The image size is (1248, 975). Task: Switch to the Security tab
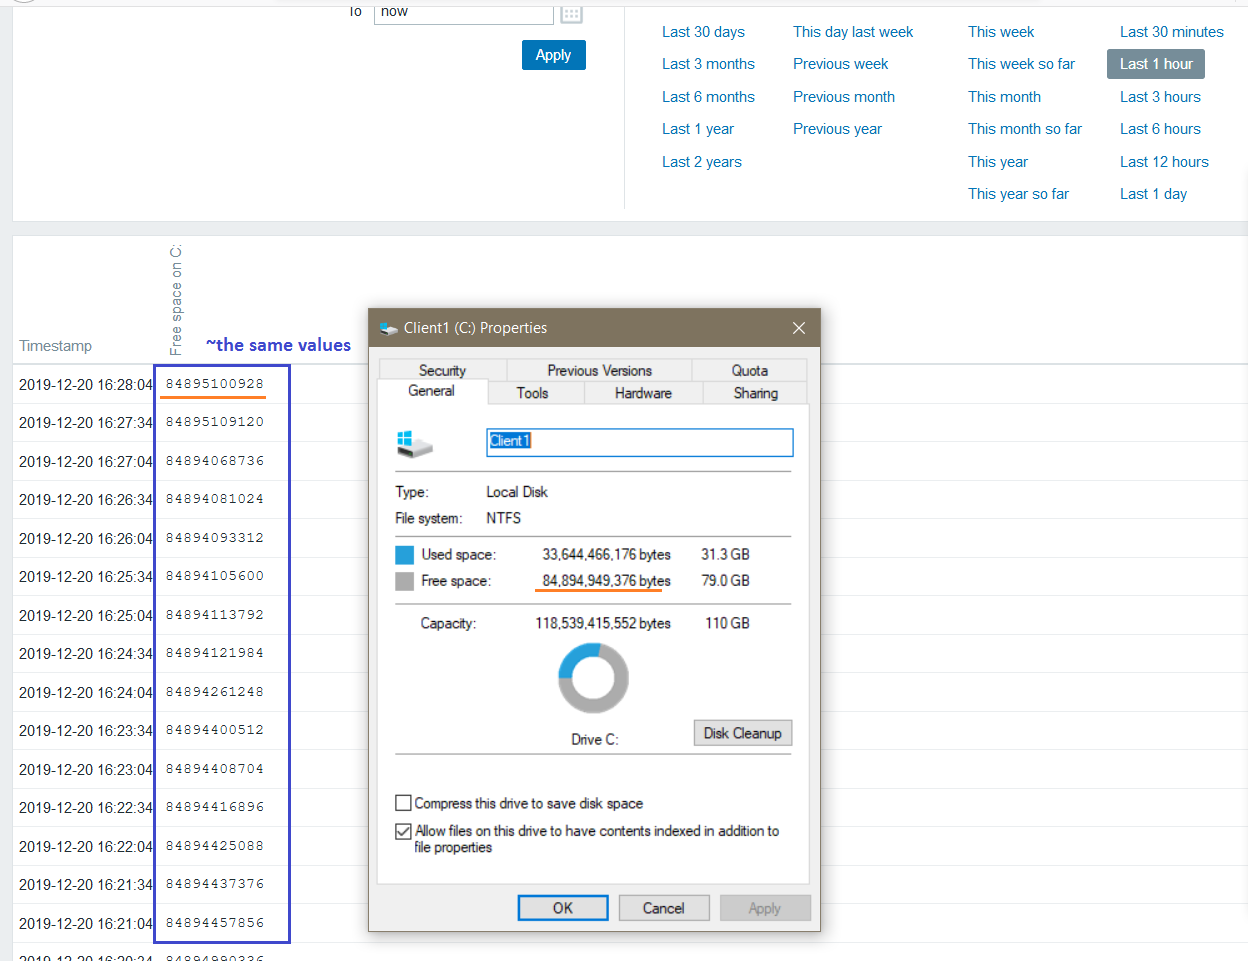click(x=442, y=370)
